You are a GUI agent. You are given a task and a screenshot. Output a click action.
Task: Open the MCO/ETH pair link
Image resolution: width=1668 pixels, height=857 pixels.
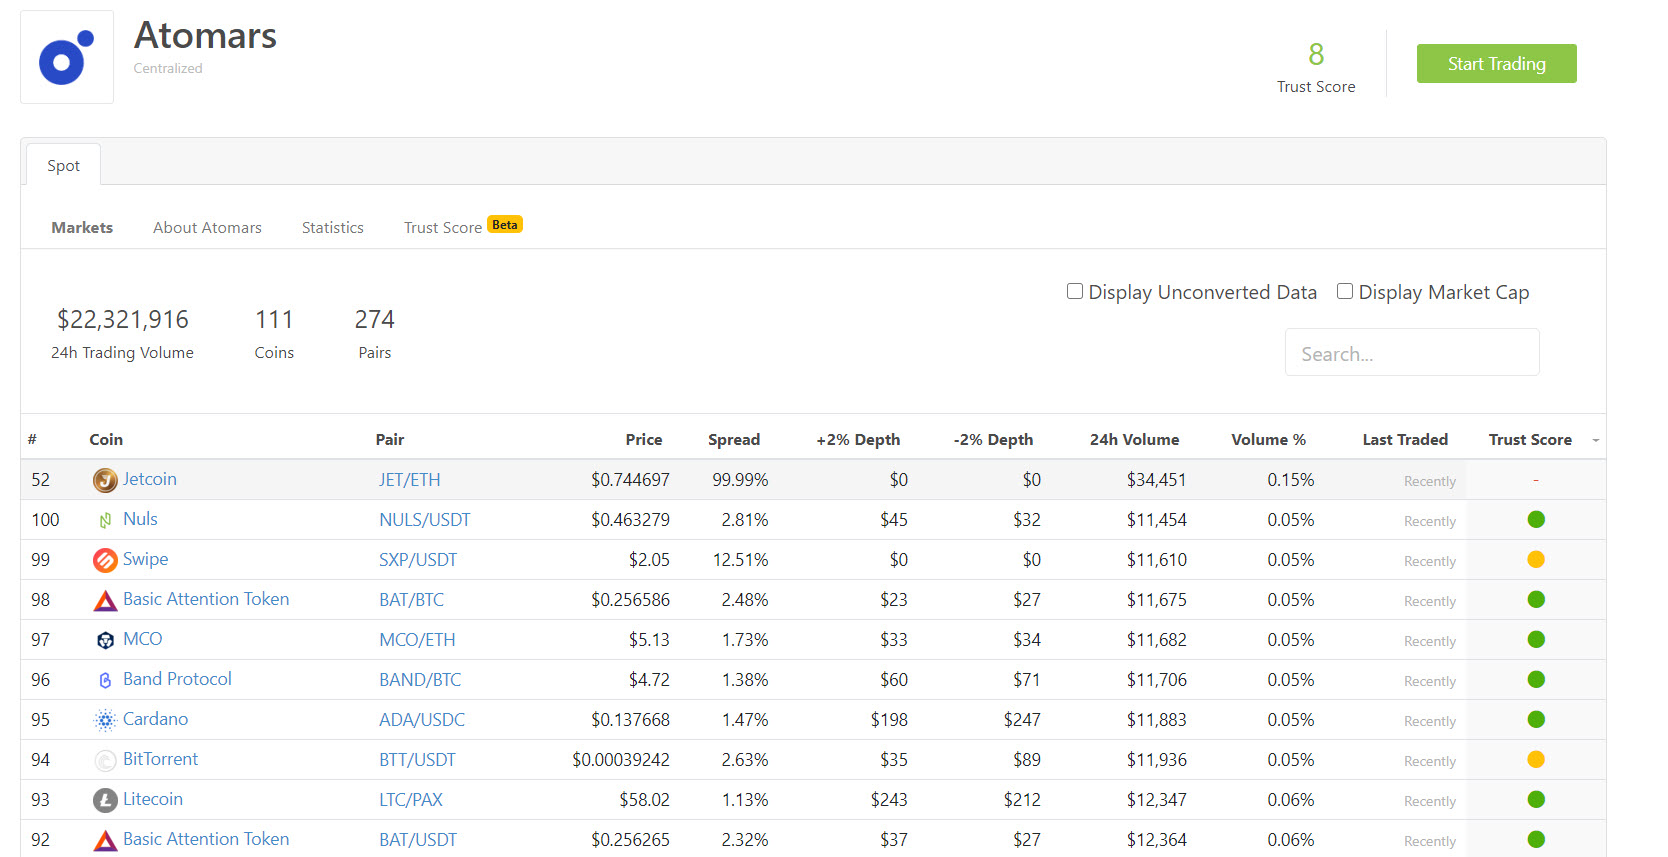click(x=417, y=640)
